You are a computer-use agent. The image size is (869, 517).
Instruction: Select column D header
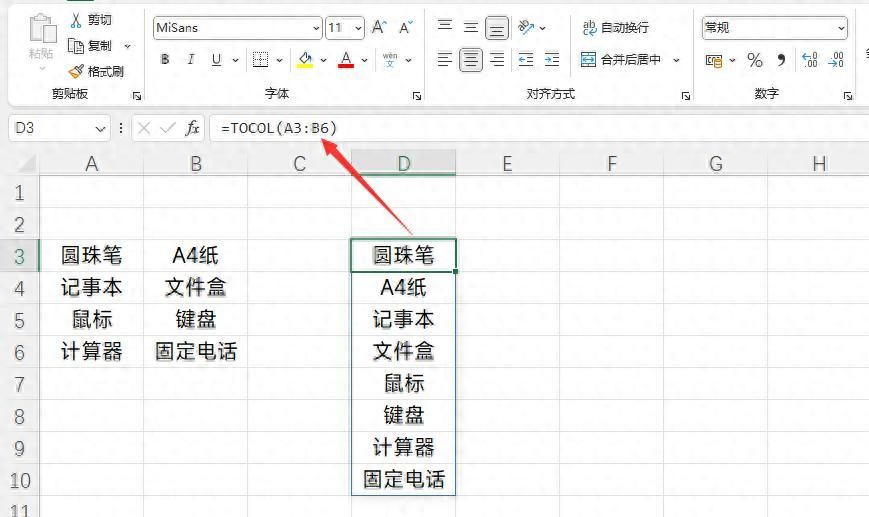[x=403, y=163]
